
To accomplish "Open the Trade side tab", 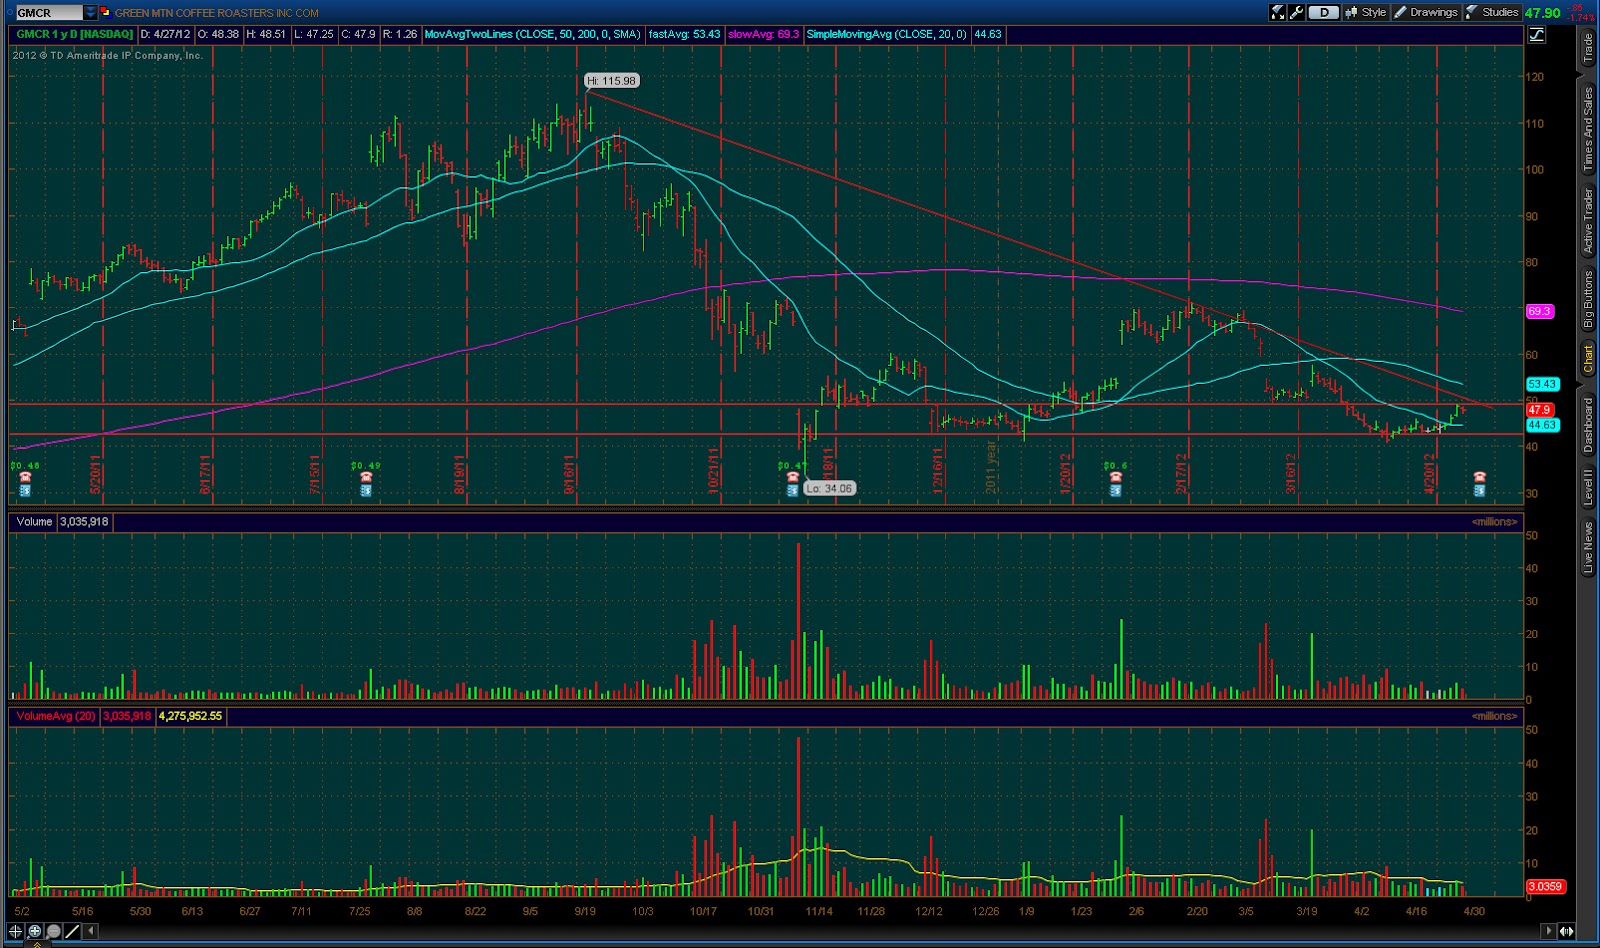I will click(x=1587, y=48).
